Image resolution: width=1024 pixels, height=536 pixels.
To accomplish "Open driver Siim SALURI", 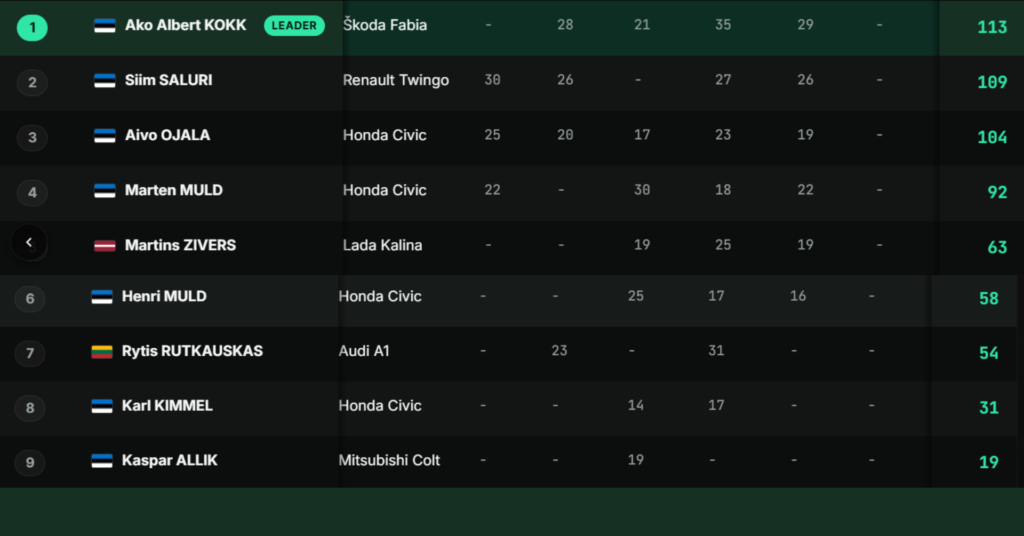I will tap(168, 80).
